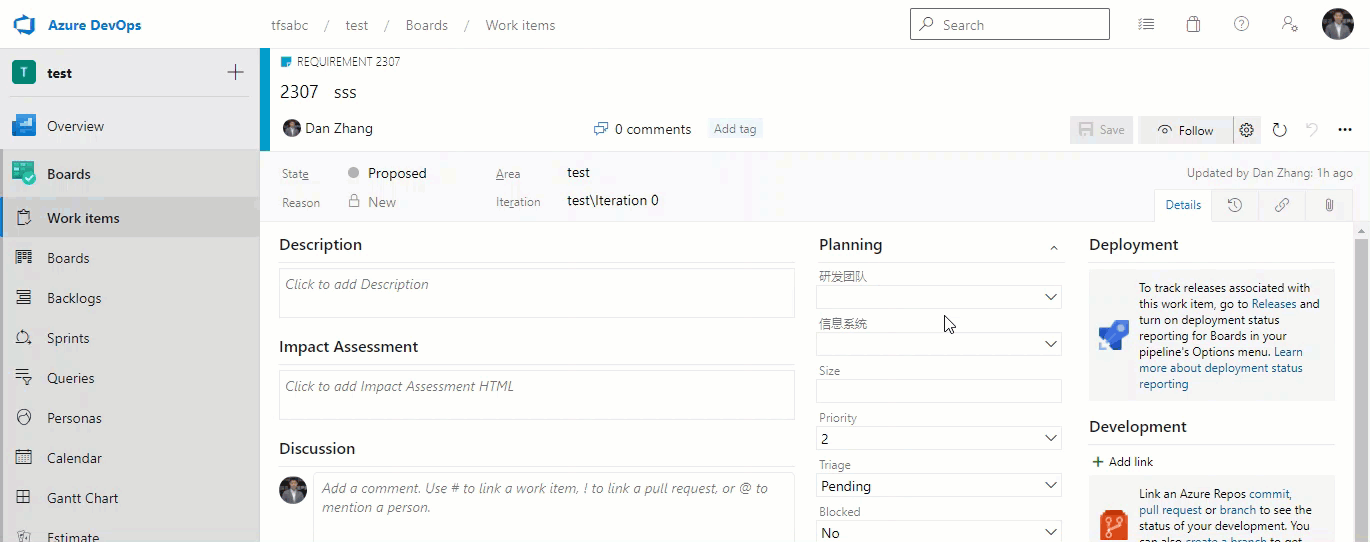The image size is (1370, 542).
Task: Click the Personas sidebar icon
Action: [24, 418]
